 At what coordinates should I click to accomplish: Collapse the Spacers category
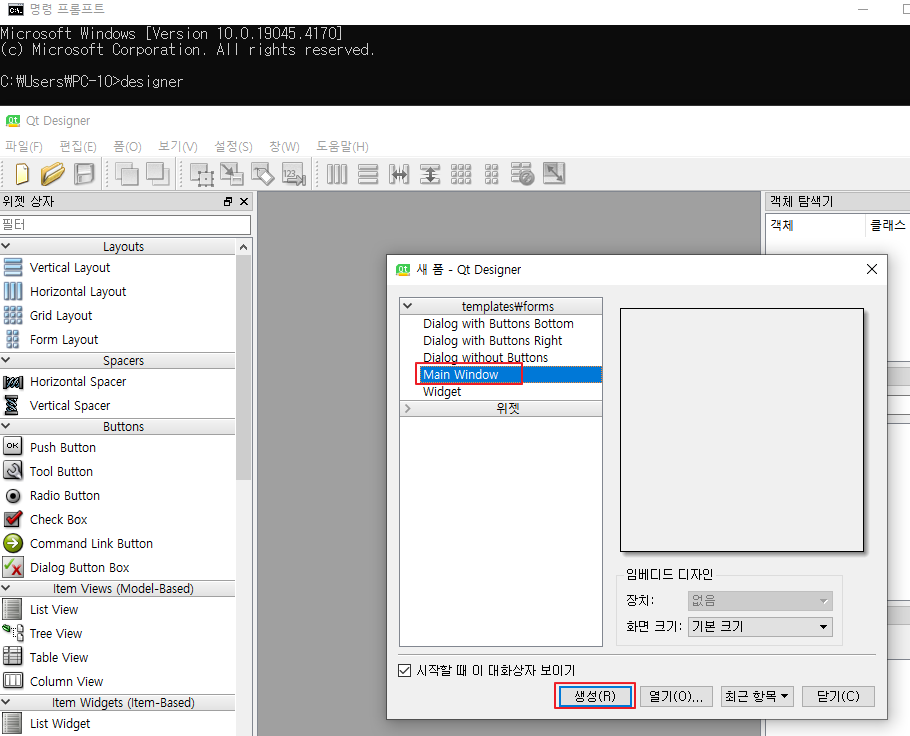pyautogui.click(x=6, y=360)
